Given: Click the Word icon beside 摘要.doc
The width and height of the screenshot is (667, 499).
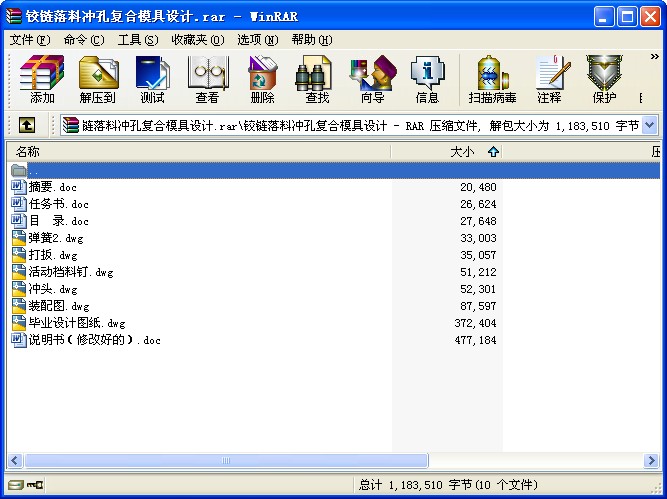Looking at the screenshot, I should (19, 187).
